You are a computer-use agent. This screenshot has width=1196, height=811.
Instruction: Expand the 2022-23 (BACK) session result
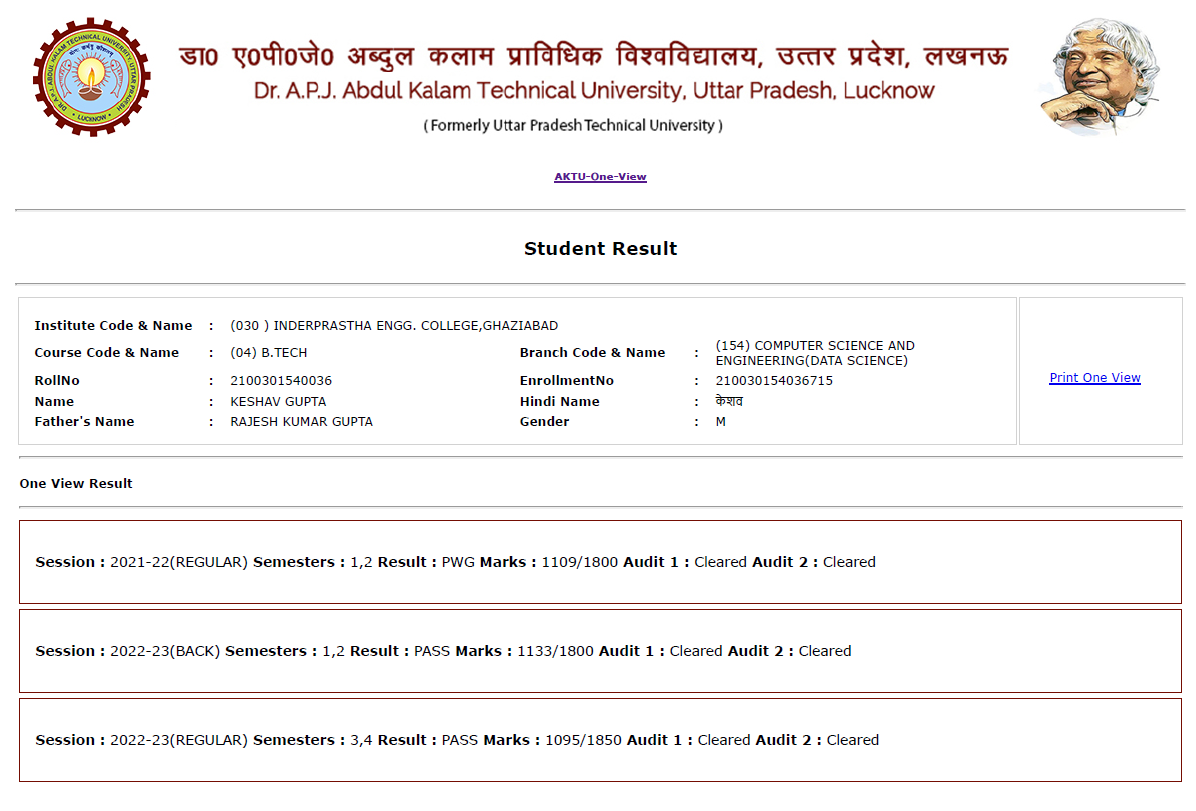point(443,651)
